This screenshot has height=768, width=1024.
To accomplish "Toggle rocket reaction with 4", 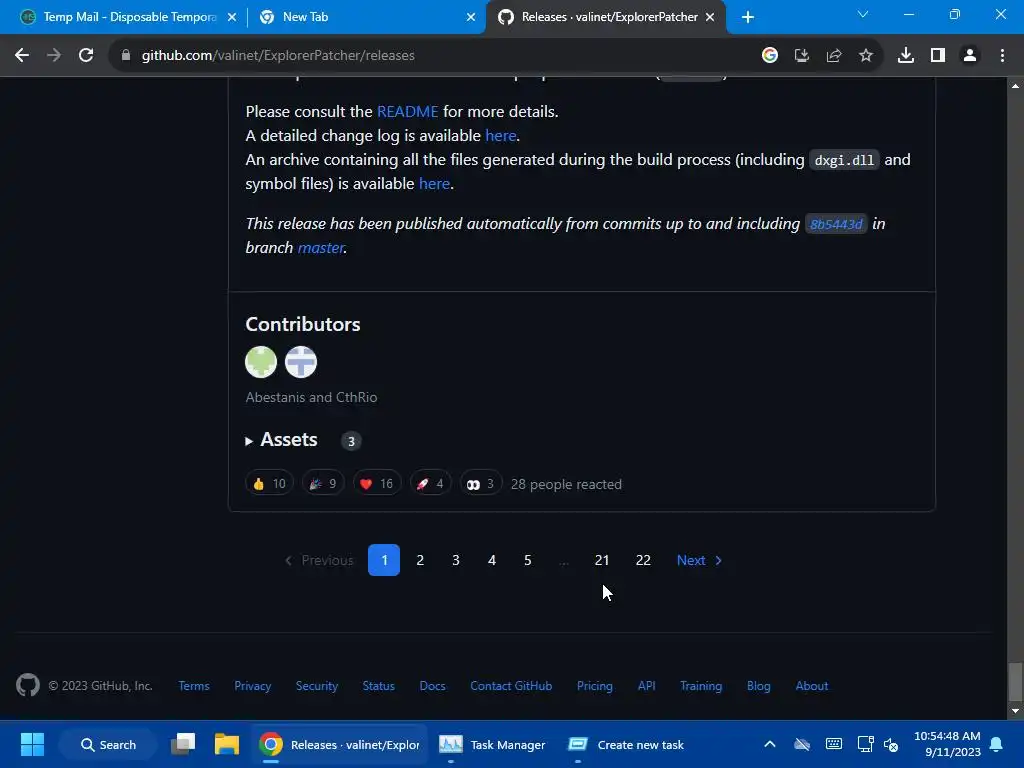I will pos(430,484).
